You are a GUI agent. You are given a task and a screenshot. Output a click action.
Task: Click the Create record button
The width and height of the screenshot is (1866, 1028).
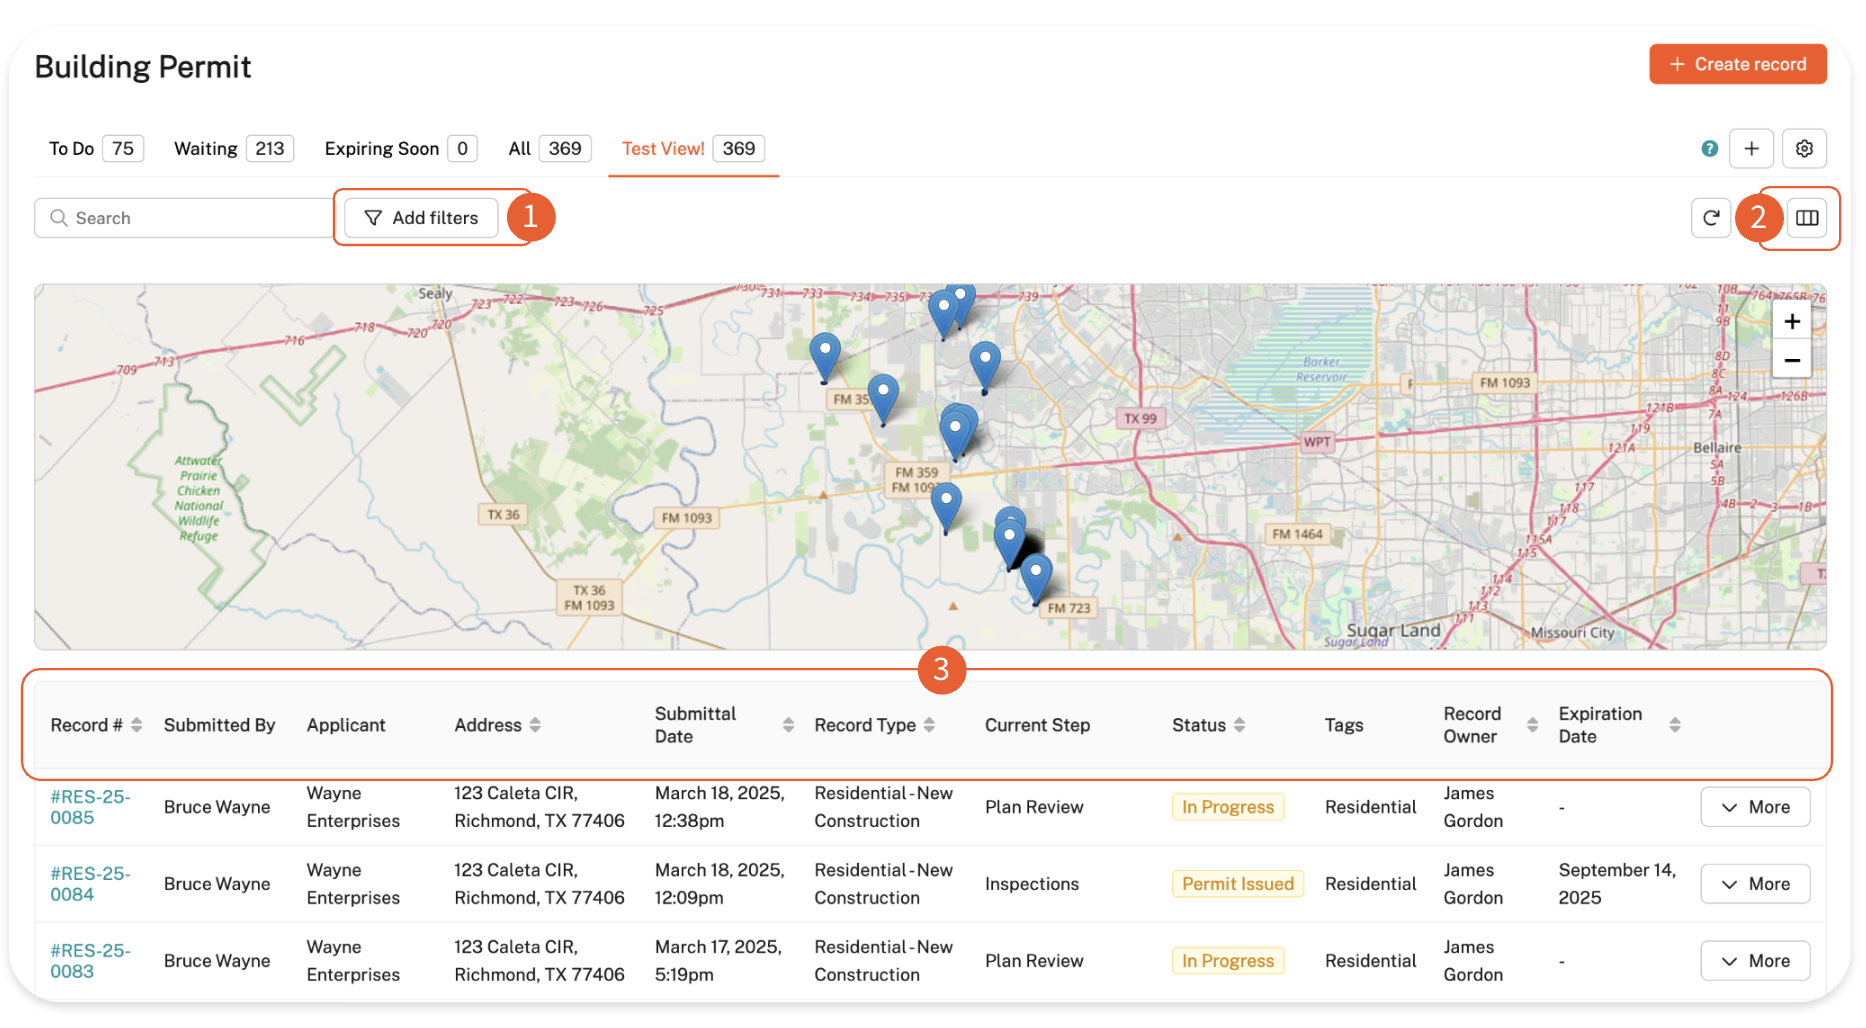click(x=1737, y=64)
